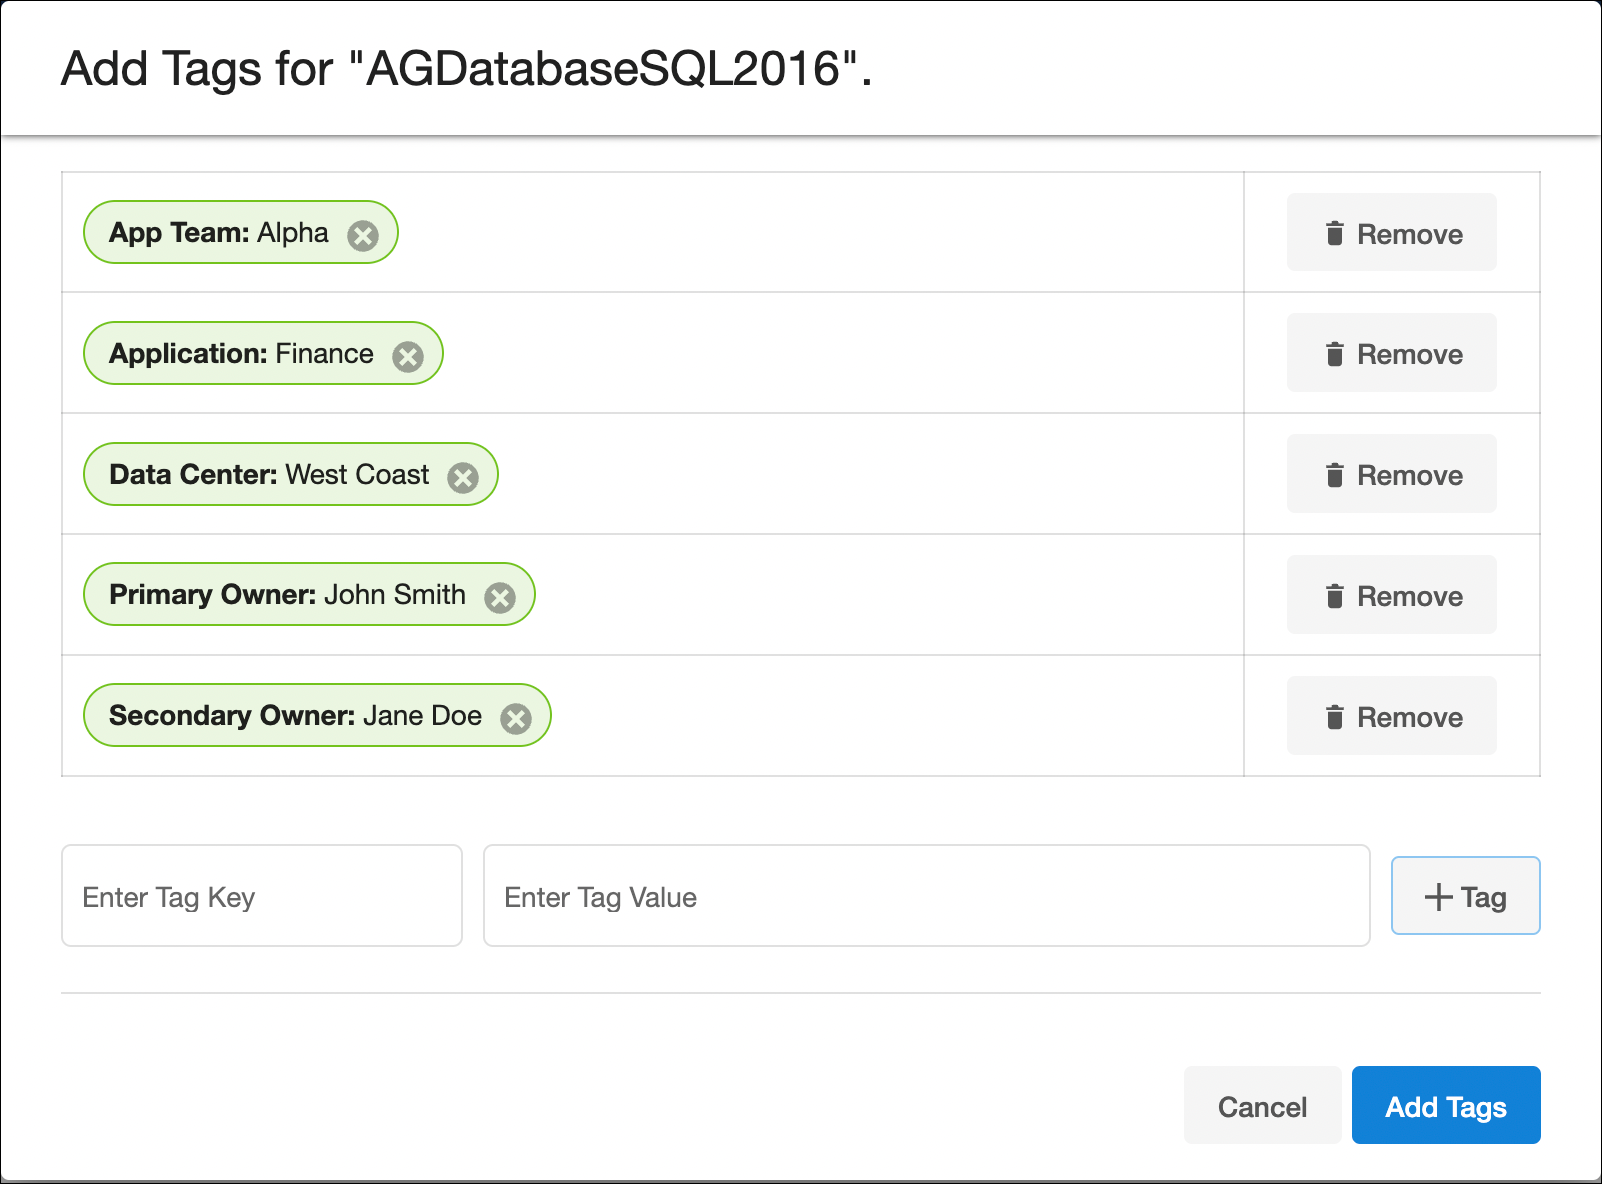1602x1184 pixels.
Task: Remove the Secondary Owner: Jane Doe row
Action: point(1391,716)
